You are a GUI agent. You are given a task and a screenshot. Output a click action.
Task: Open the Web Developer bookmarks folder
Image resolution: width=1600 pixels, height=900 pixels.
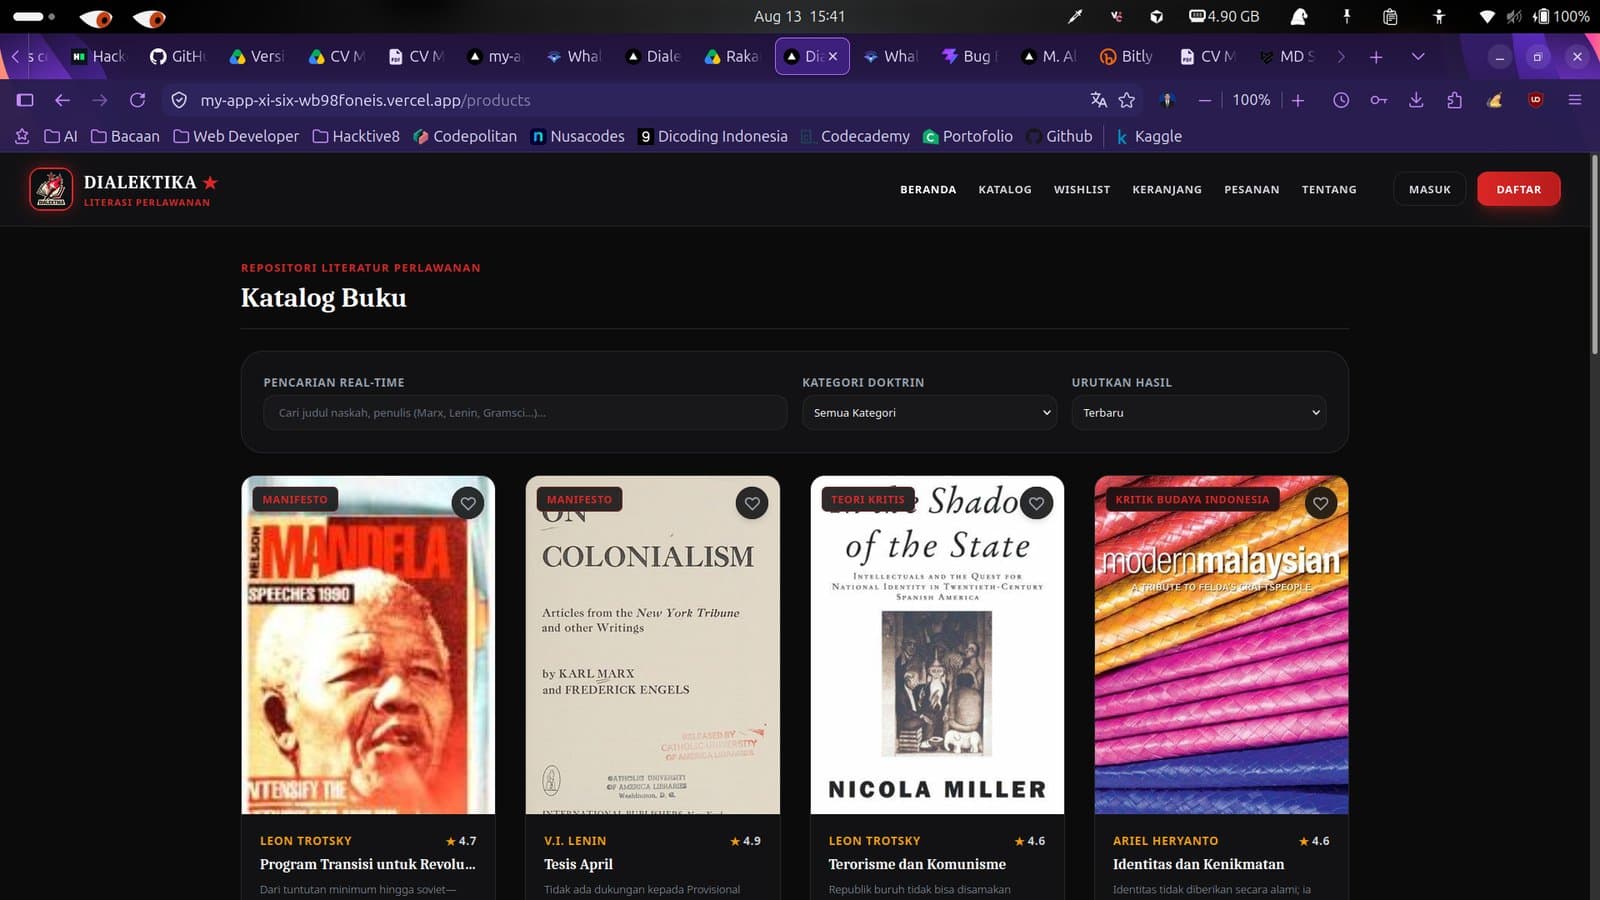(x=236, y=136)
